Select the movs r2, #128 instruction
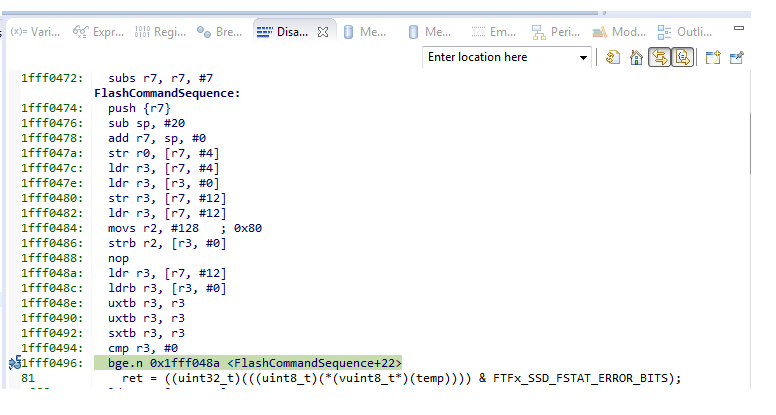776x415 pixels. coord(185,228)
